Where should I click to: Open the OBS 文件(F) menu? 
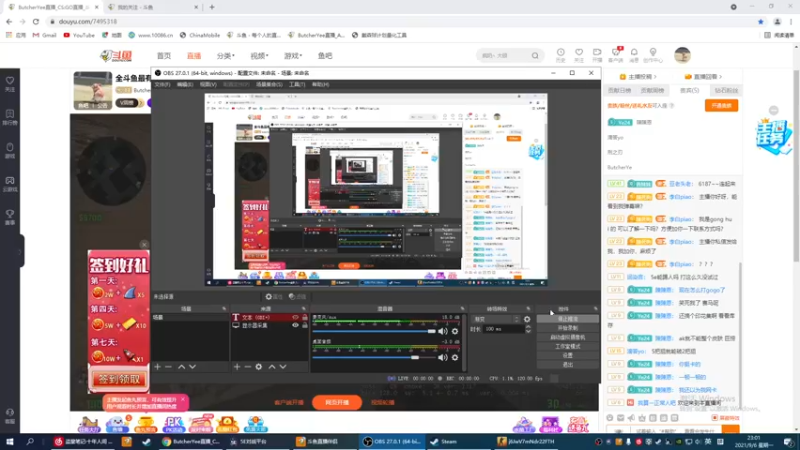[162, 84]
